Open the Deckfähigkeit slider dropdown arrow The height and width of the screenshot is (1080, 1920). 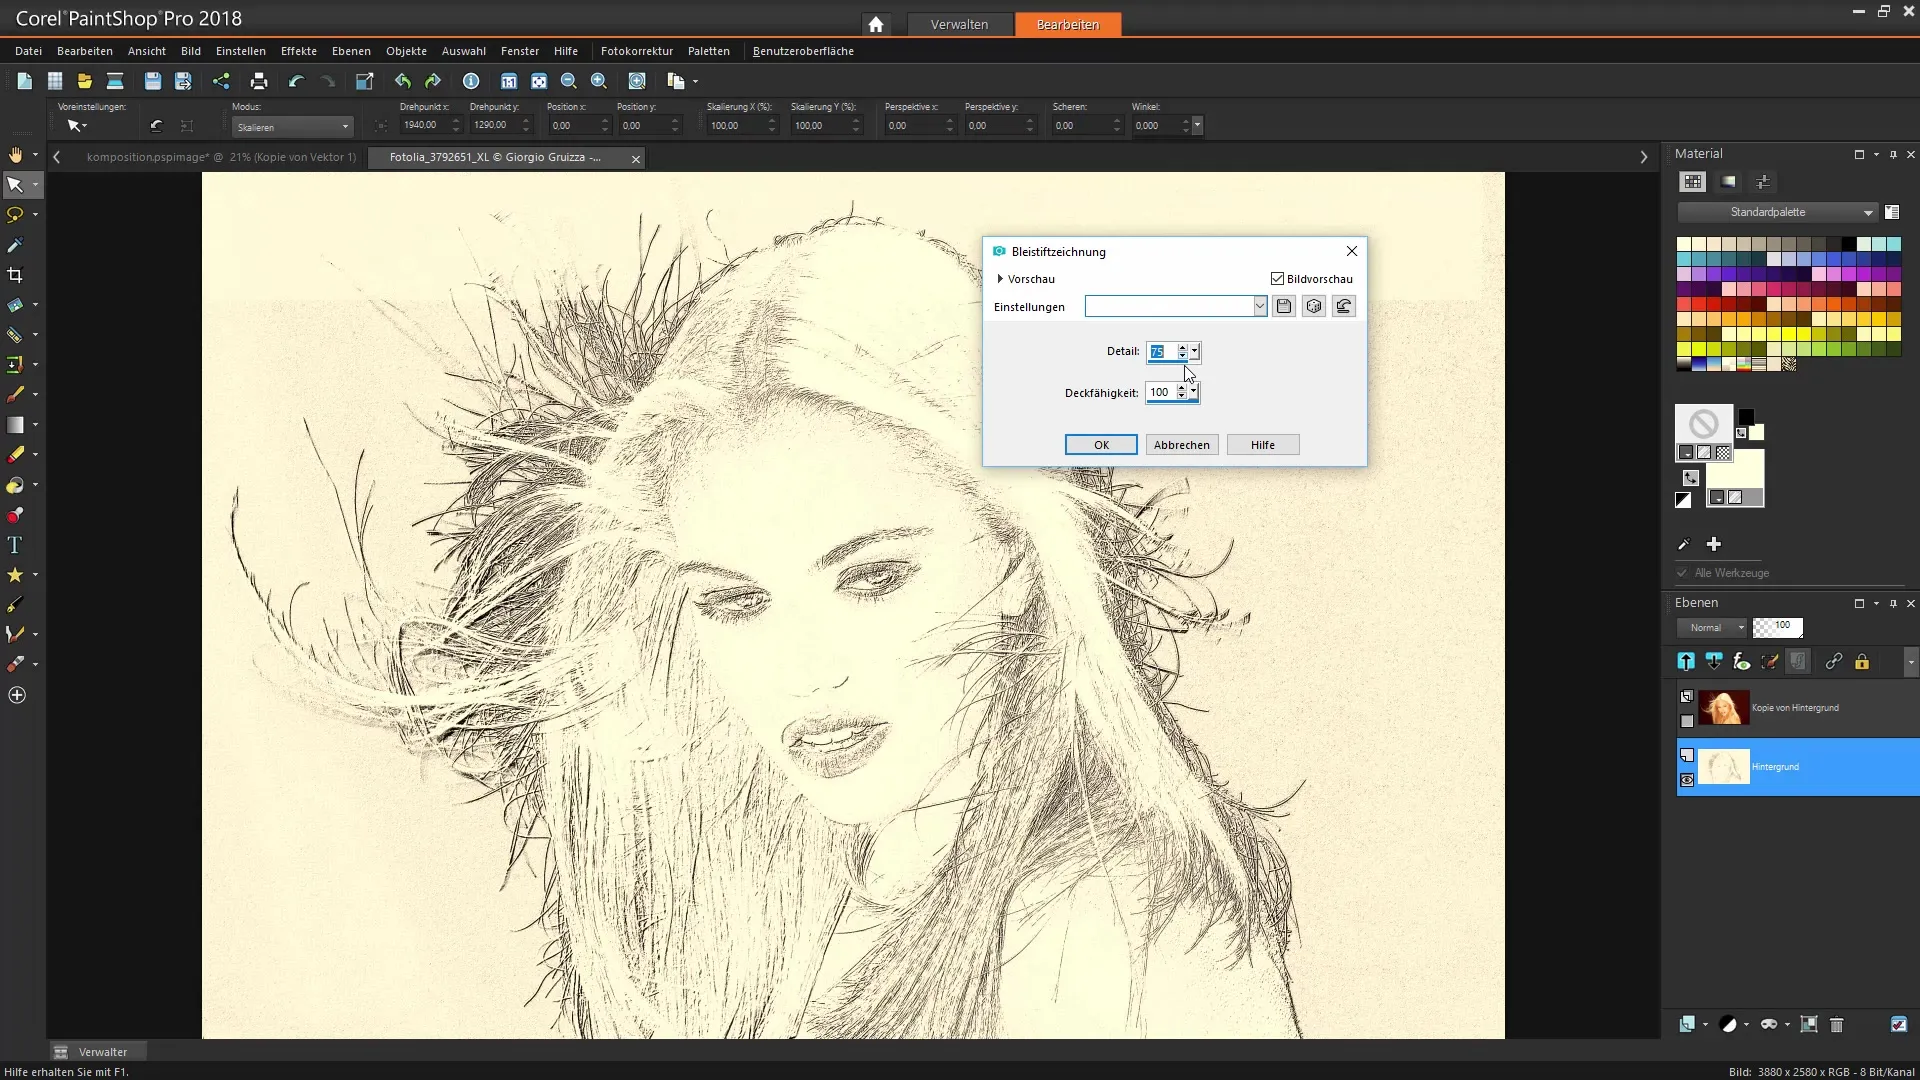coord(1194,392)
